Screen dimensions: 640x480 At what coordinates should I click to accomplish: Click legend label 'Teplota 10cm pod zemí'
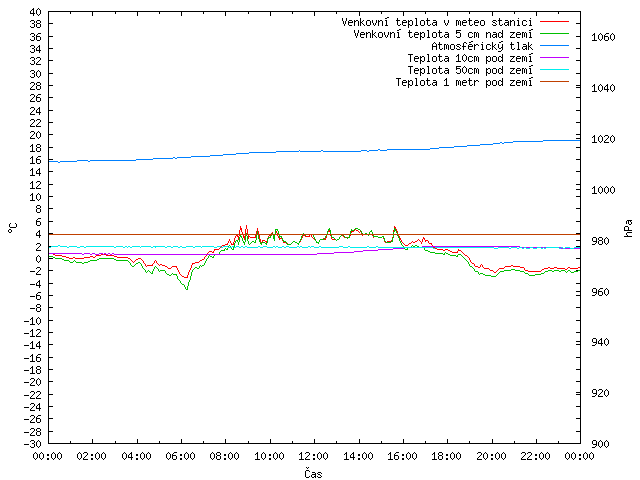click(x=470, y=58)
